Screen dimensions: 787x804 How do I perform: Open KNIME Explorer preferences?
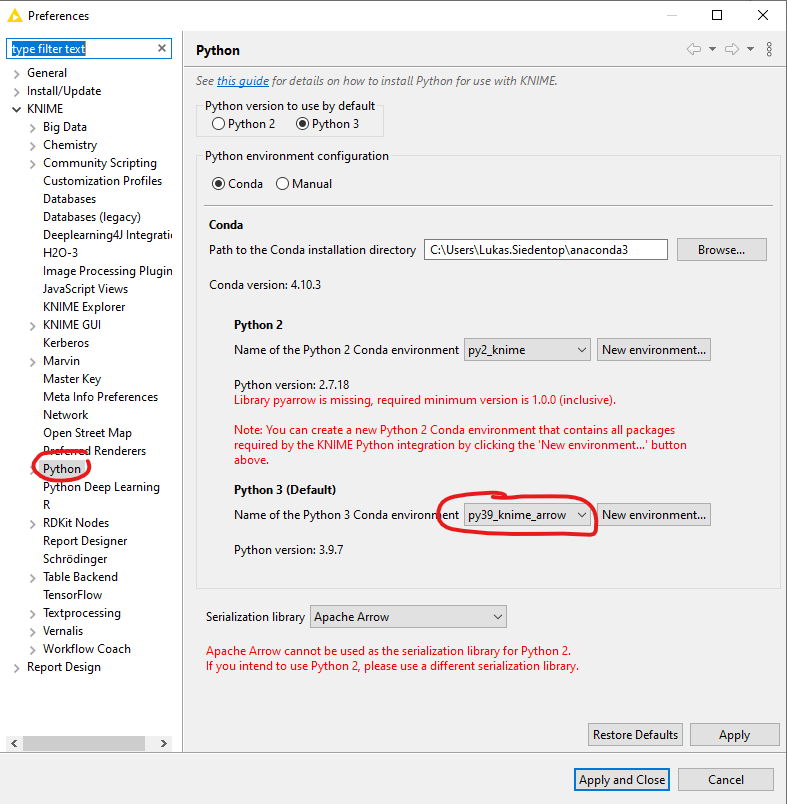click(x=84, y=307)
